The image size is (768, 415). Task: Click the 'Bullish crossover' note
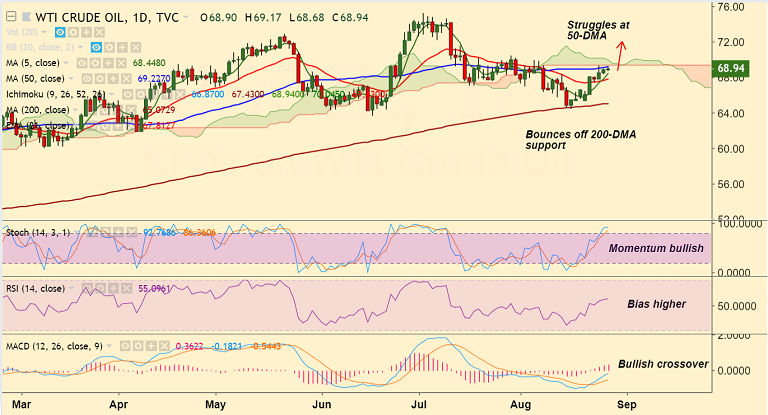pos(663,364)
